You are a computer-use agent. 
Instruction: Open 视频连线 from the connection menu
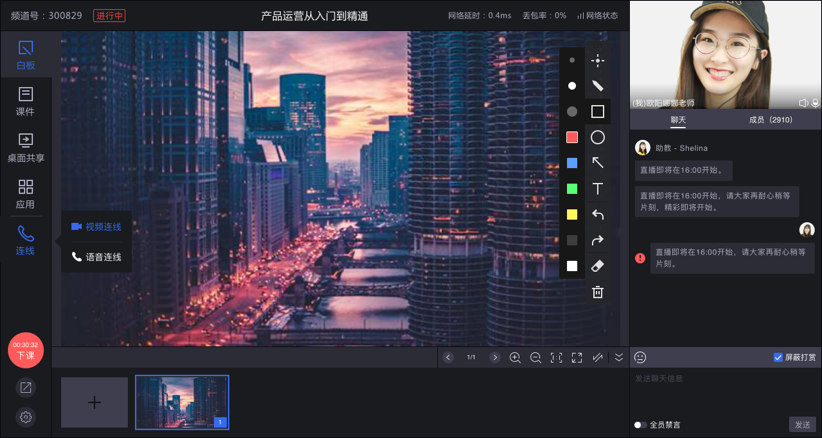point(96,227)
